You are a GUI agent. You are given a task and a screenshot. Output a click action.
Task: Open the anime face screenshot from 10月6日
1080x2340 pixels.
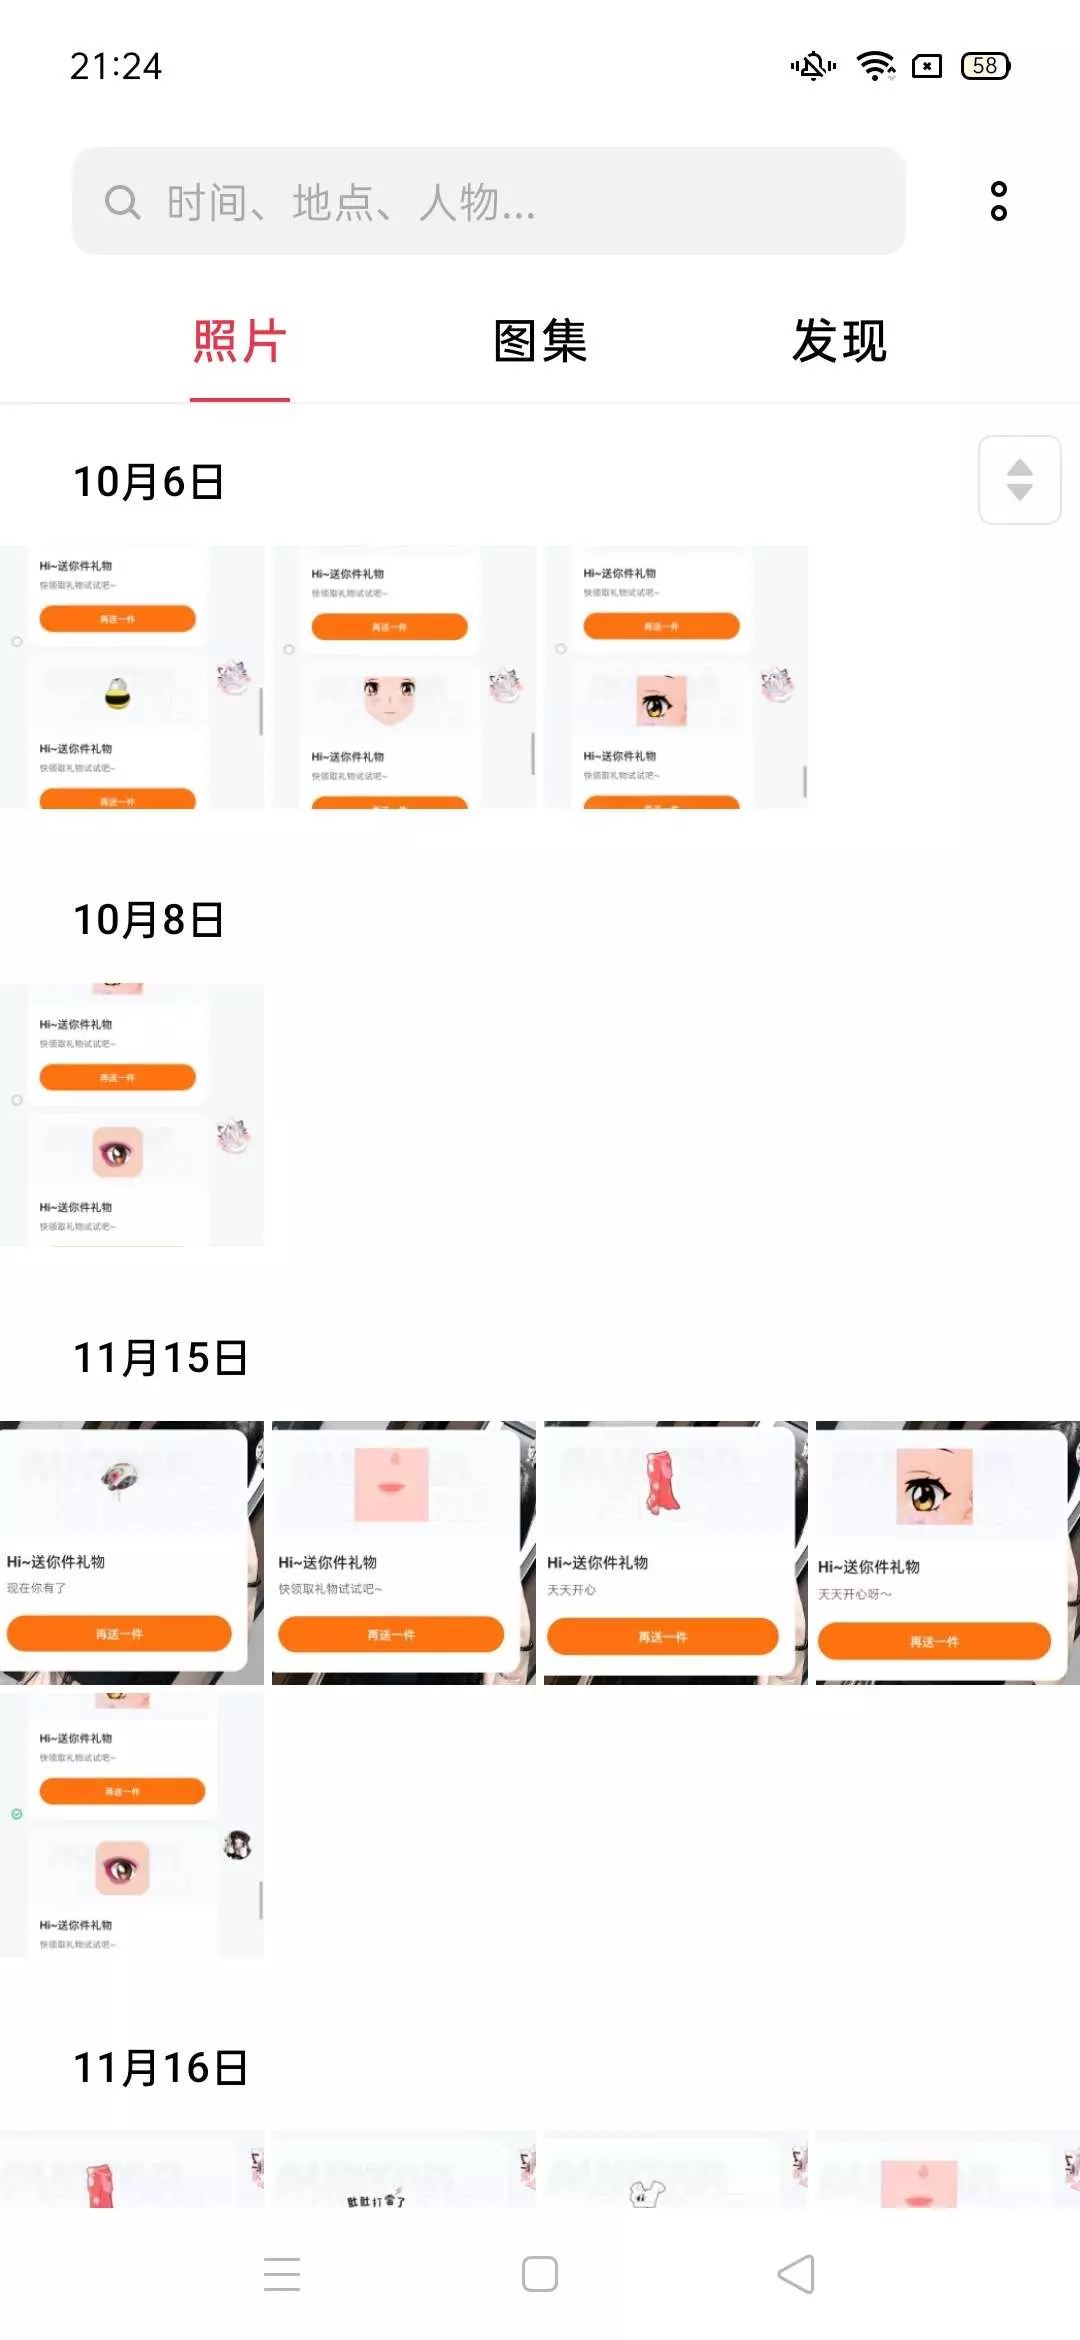(x=404, y=677)
